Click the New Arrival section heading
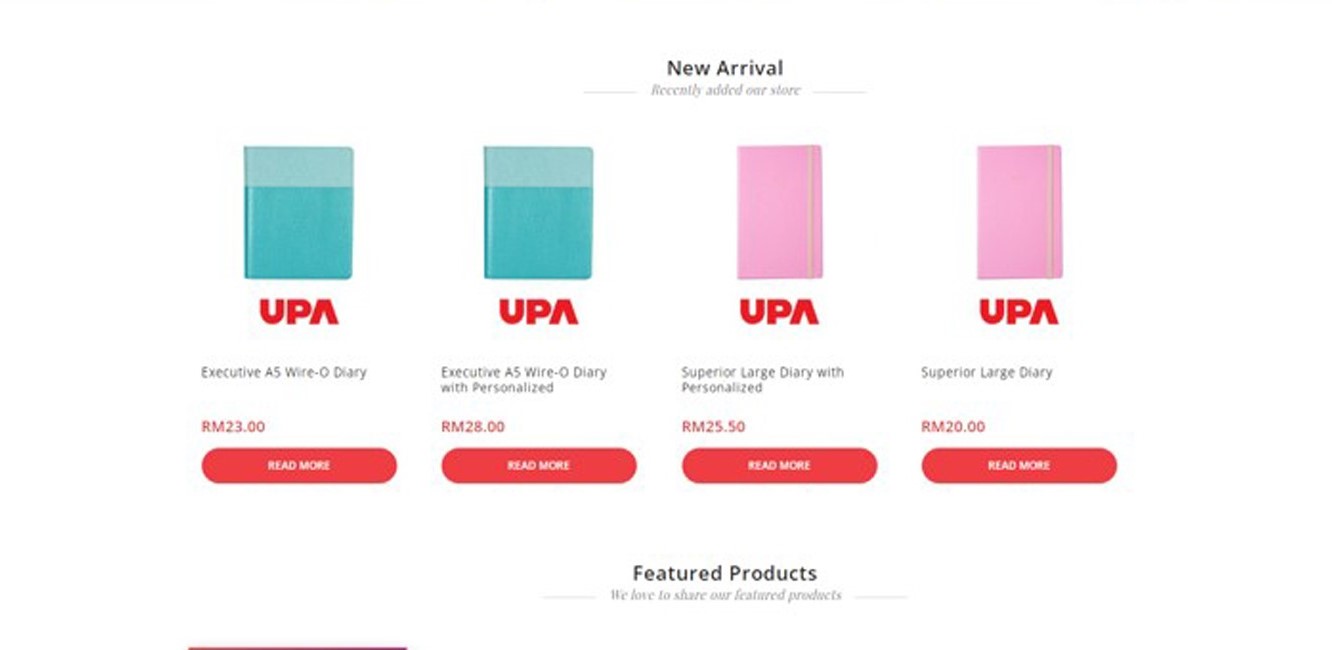The image size is (1332, 650). tap(725, 68)
